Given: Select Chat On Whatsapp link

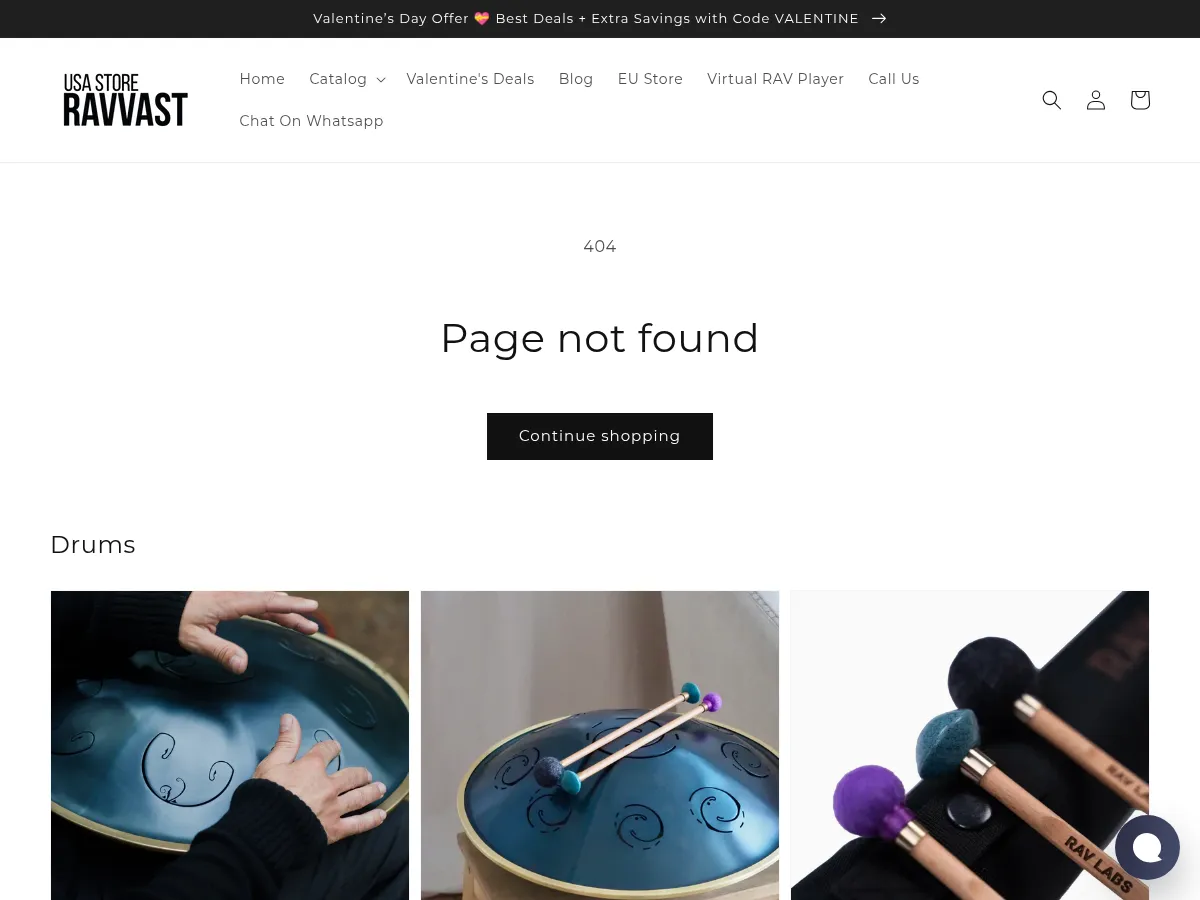Looking at the screenshot, I should (x=311, y=121).
